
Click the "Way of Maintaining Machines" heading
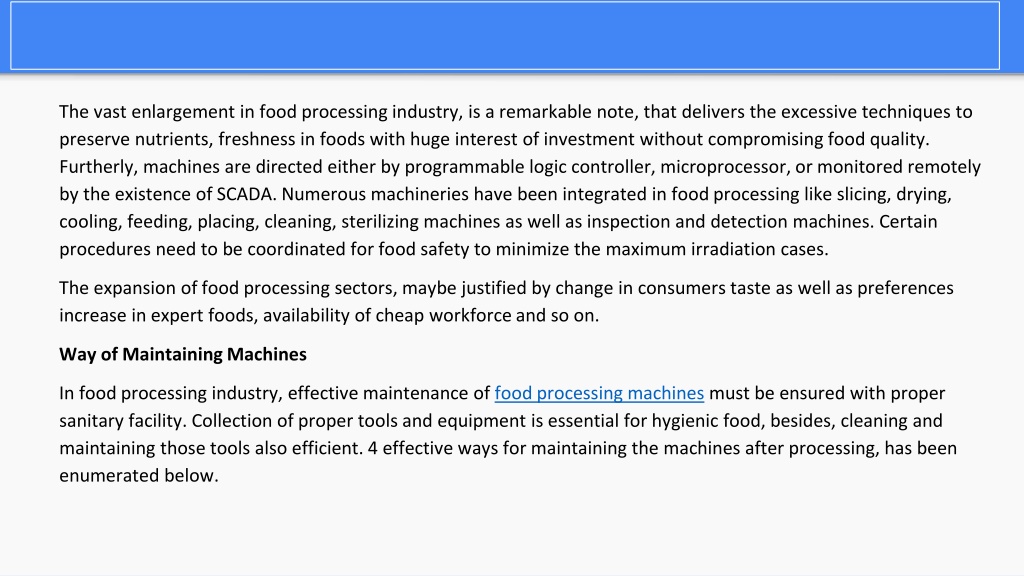point(183,354)
